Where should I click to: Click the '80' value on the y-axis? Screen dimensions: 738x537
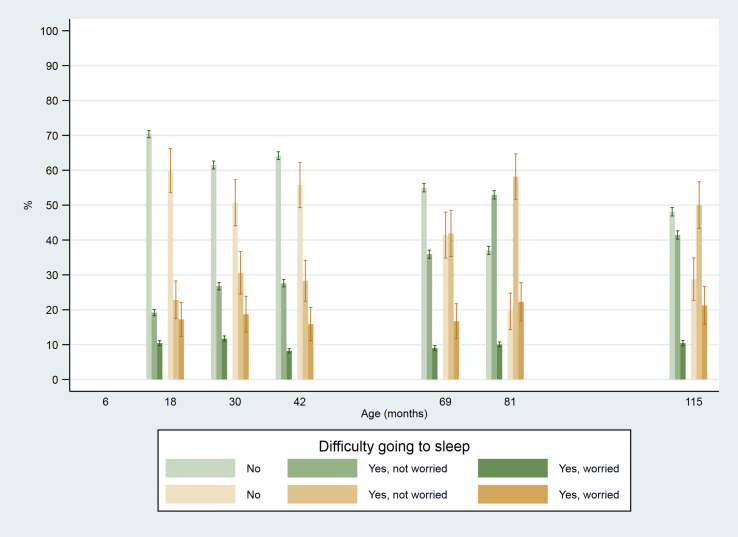(x=52, y=101)
